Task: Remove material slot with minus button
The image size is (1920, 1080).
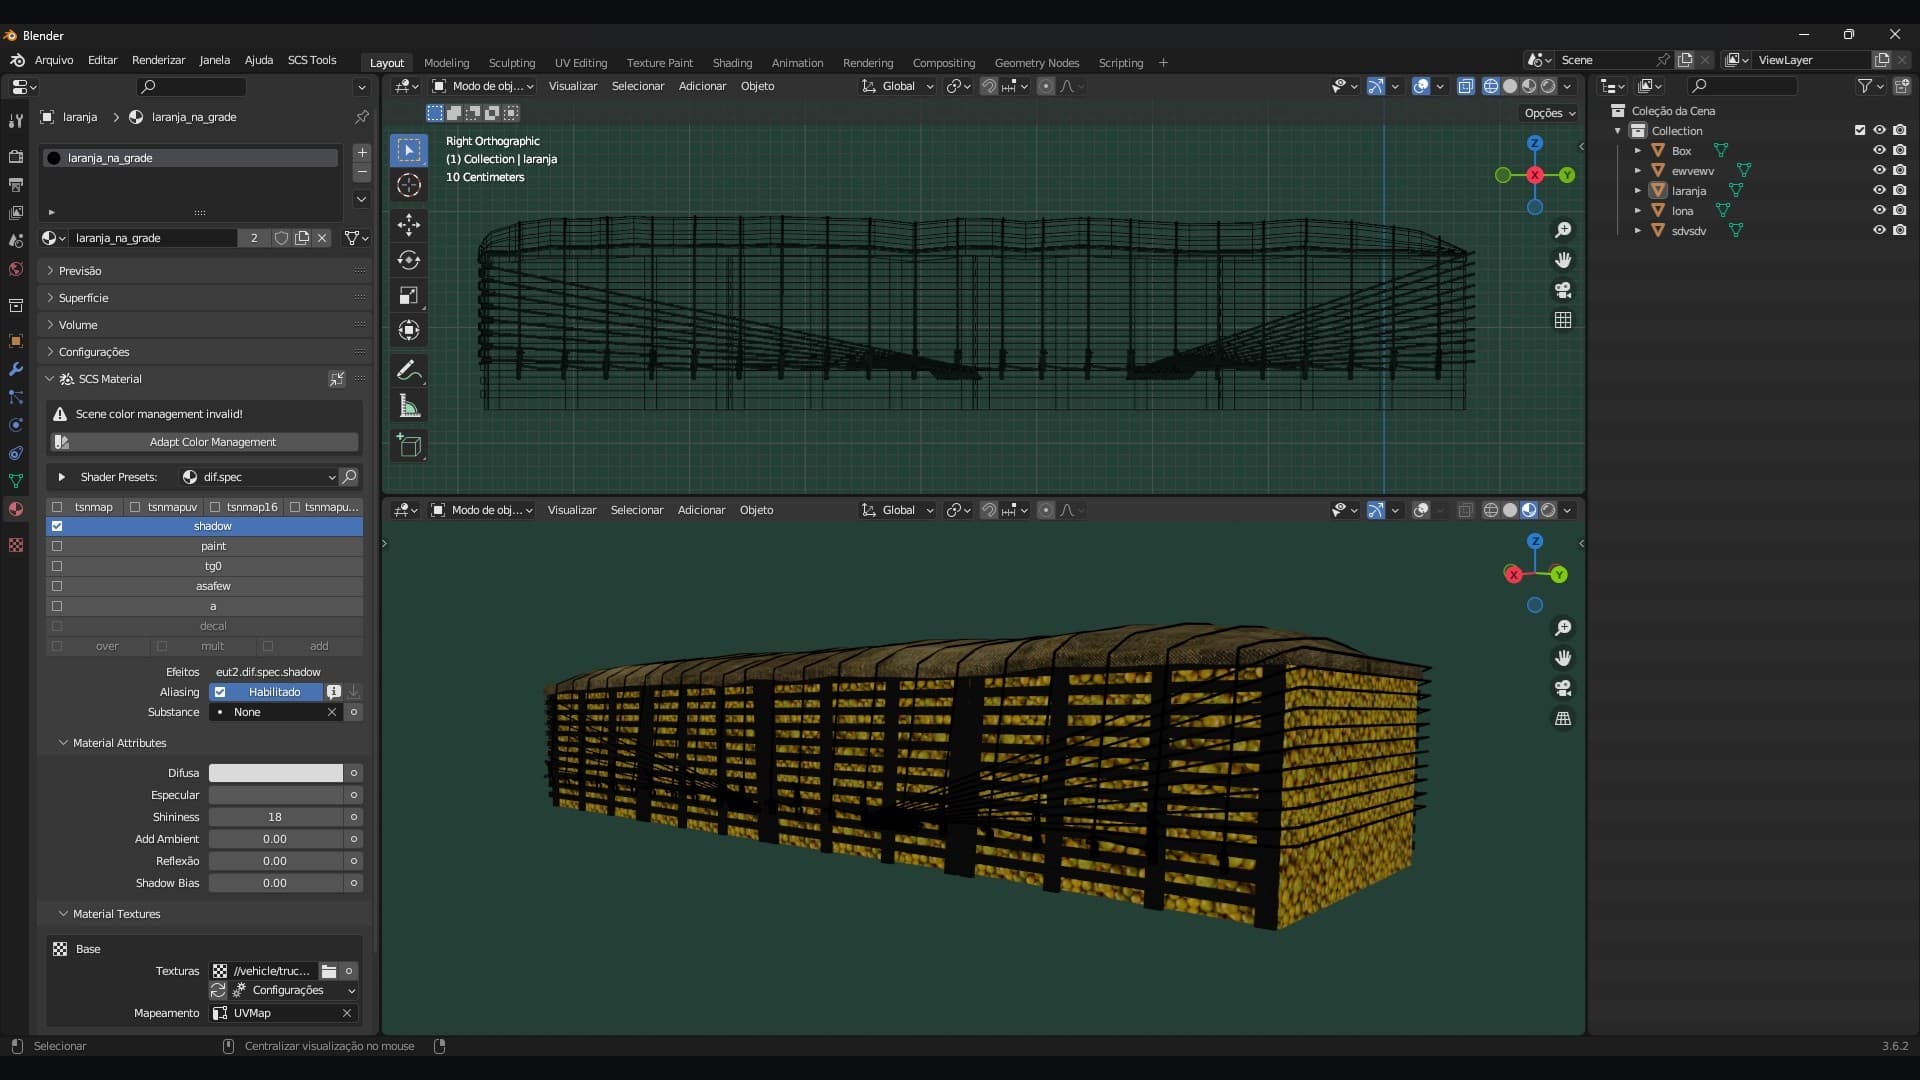Action: (x=362, y=173)
